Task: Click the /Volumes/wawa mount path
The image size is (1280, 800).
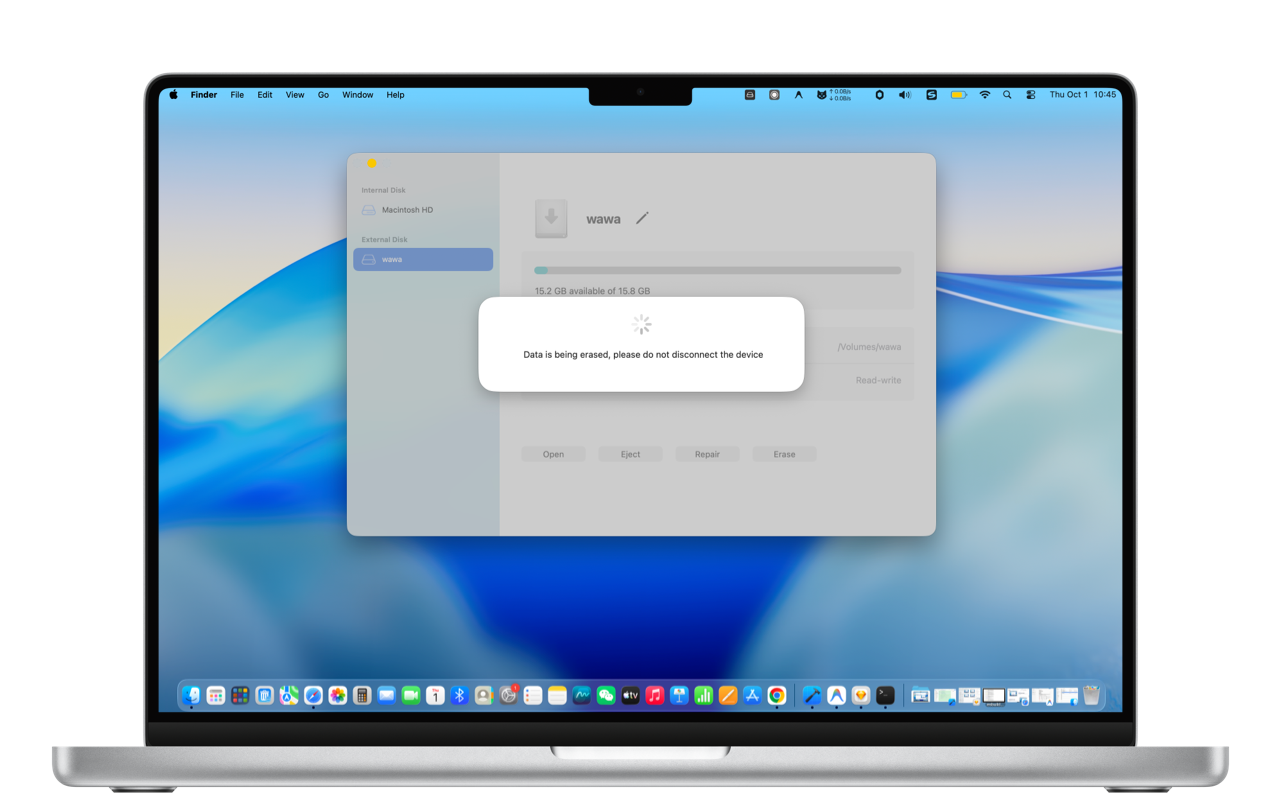Action: tap(869, 347)
